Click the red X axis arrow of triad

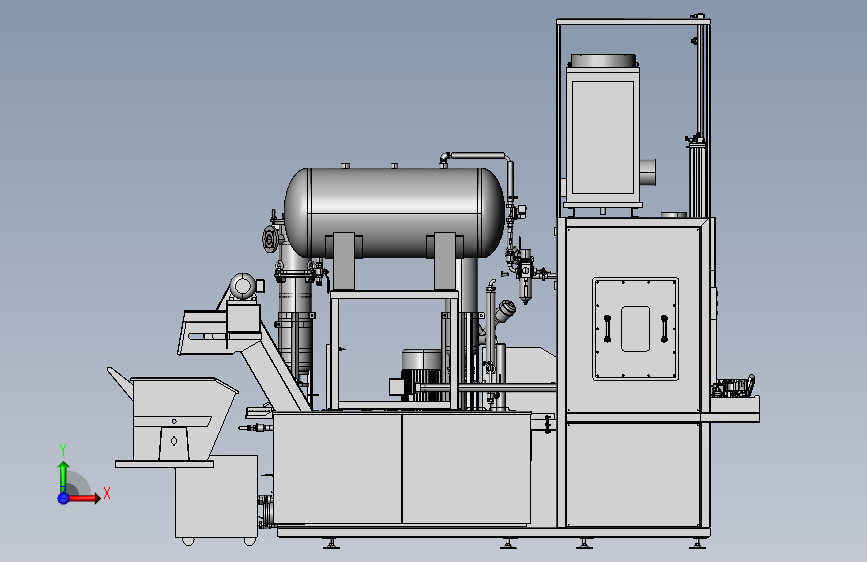pos(83,498)
